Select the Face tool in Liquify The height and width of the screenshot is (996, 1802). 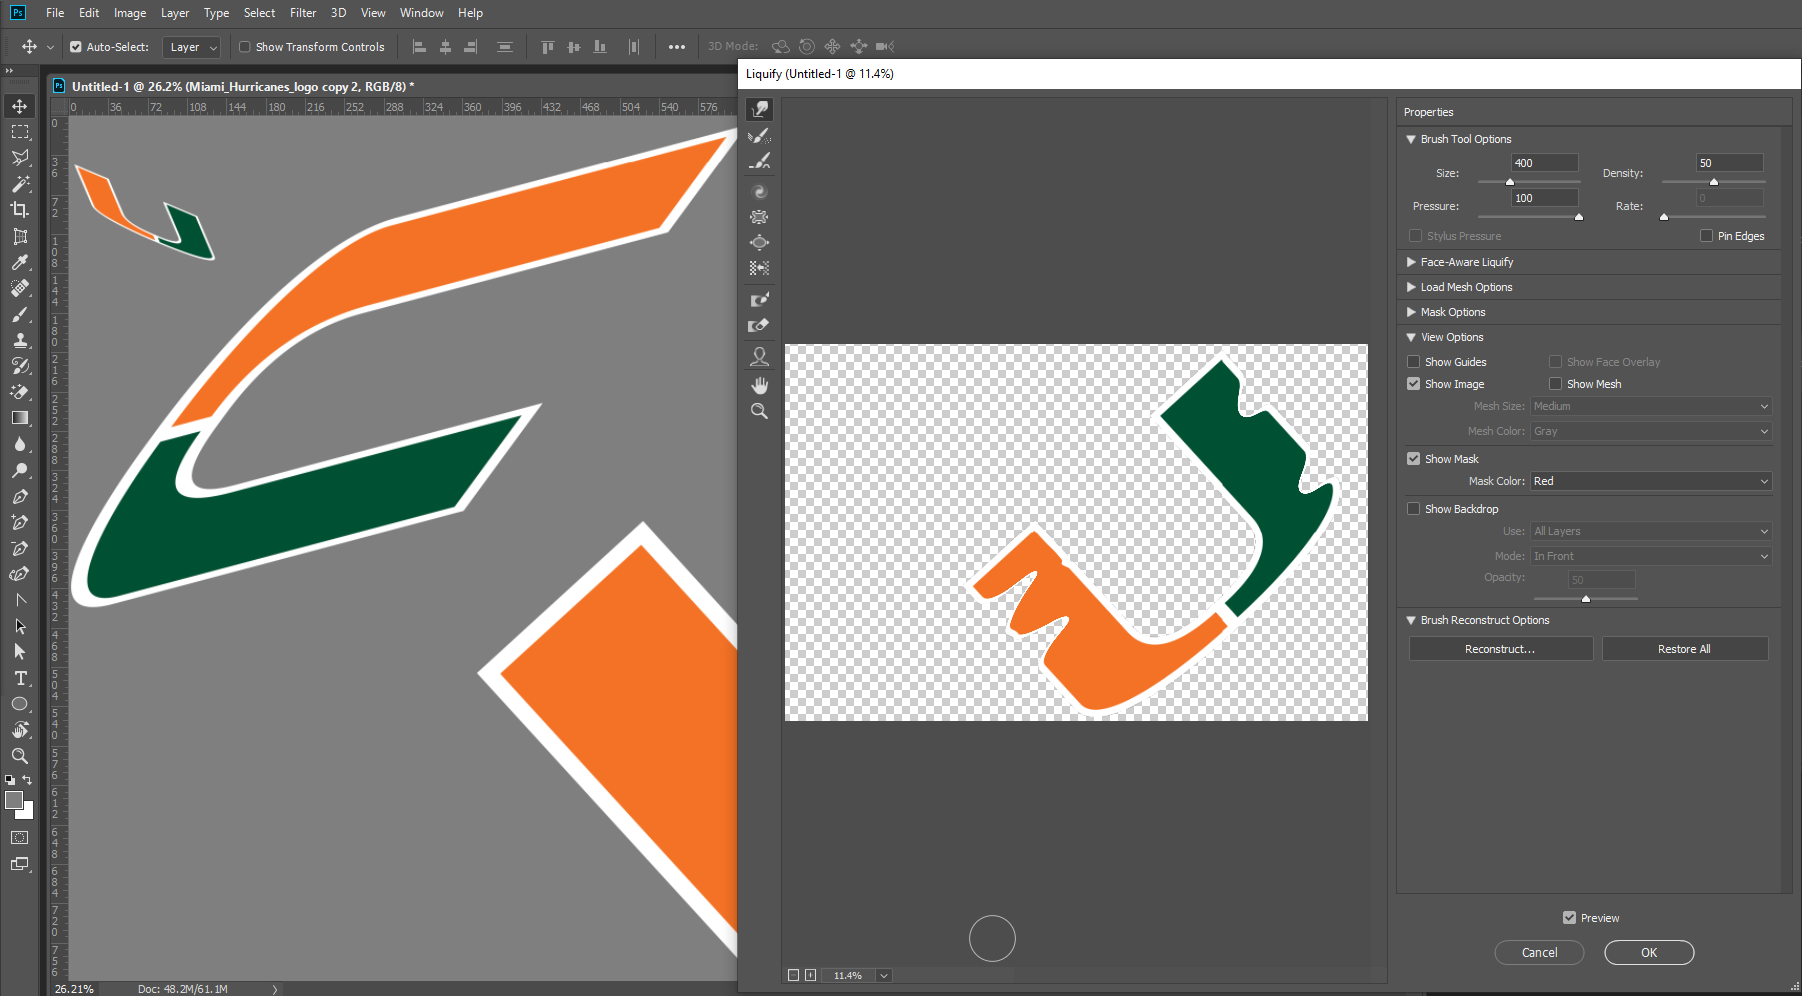(760, 356)
